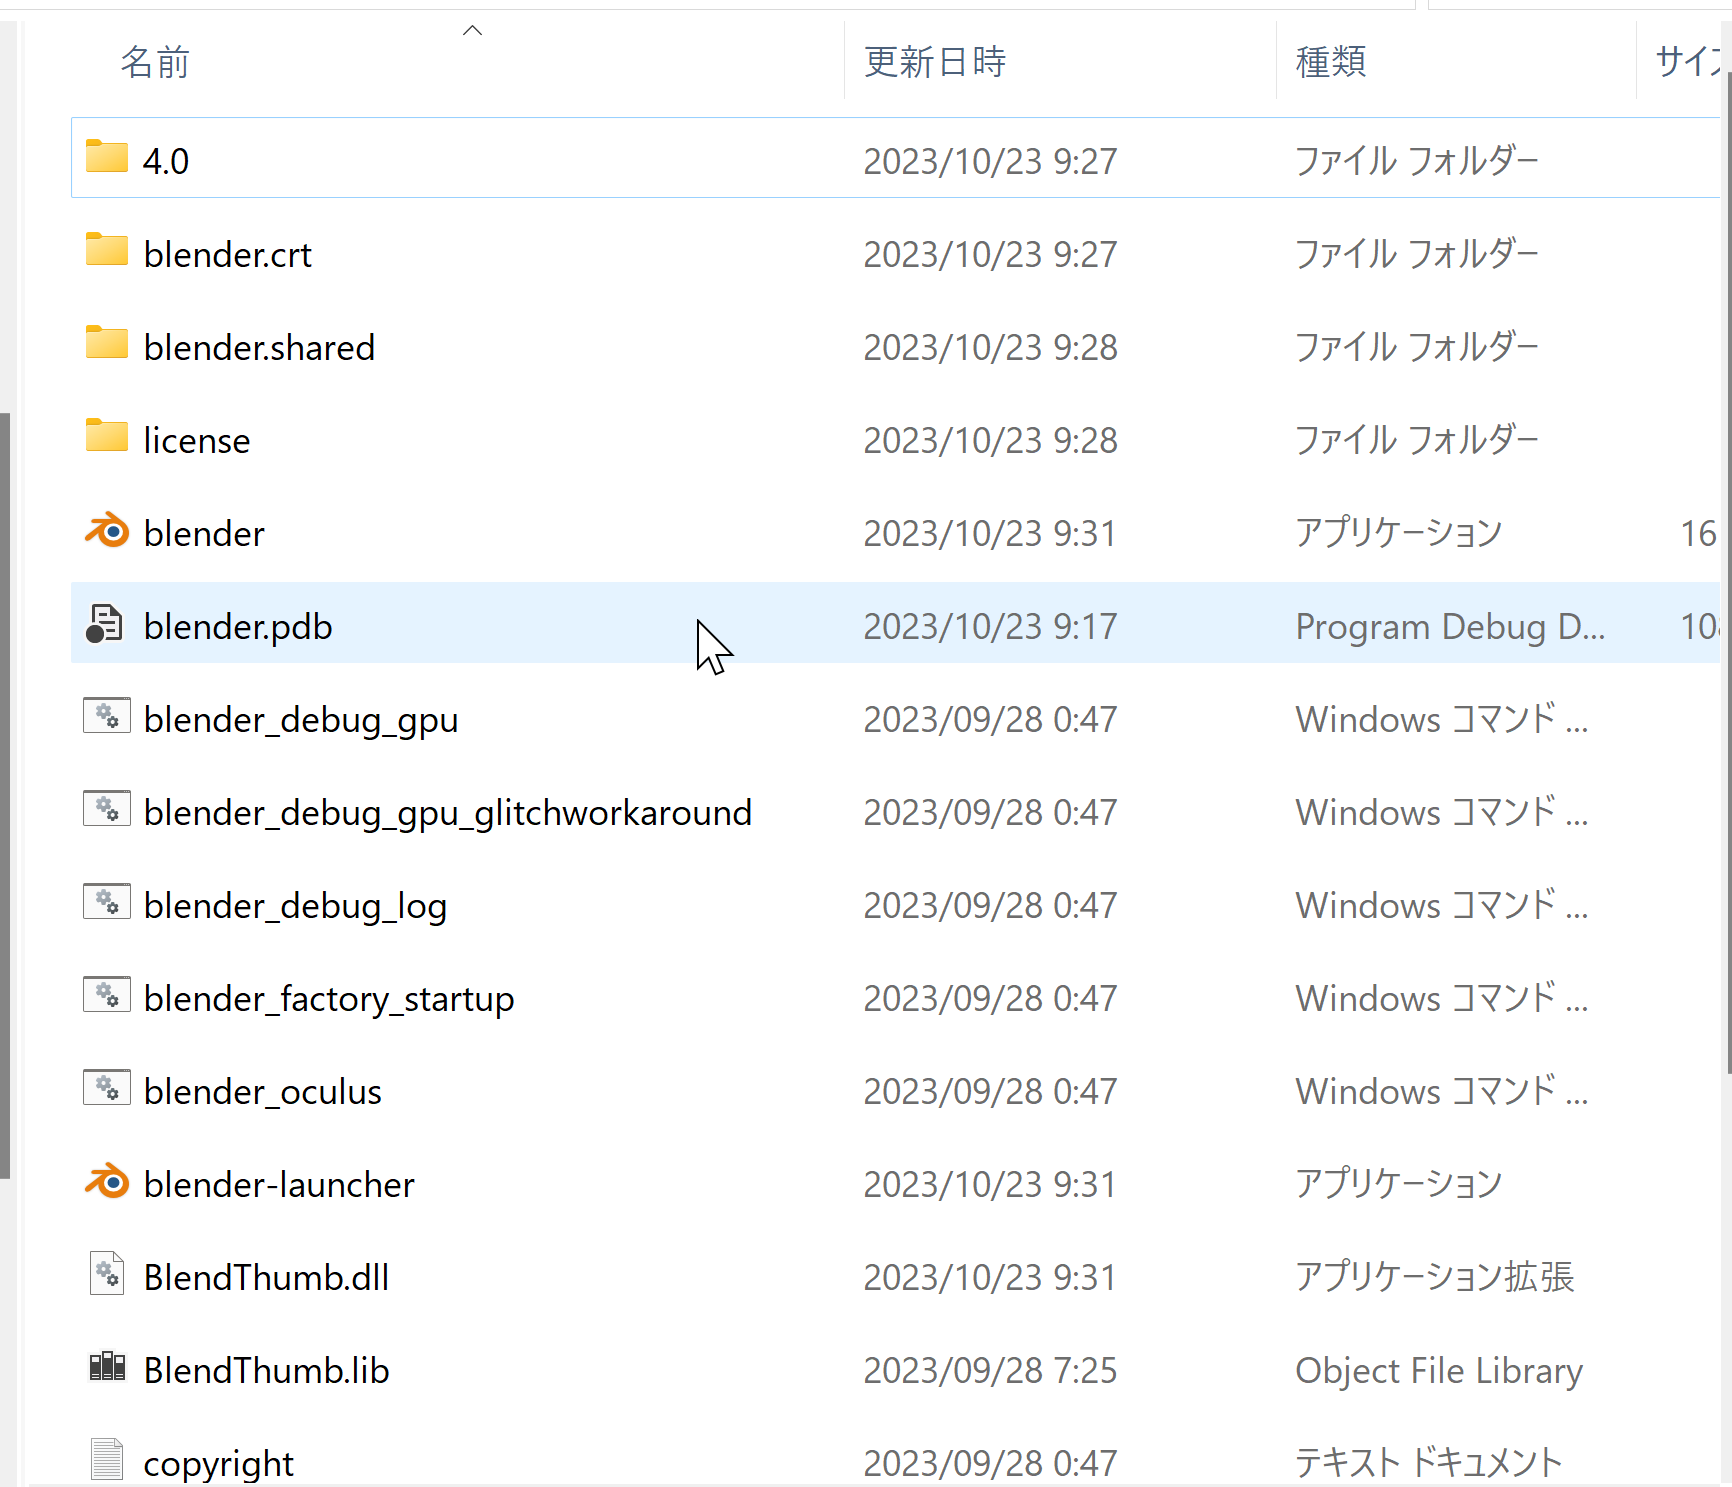Viewport: 1732px width, 1487px height.
Task: Click the blender.crt folder icon
Action: point(106,250)
